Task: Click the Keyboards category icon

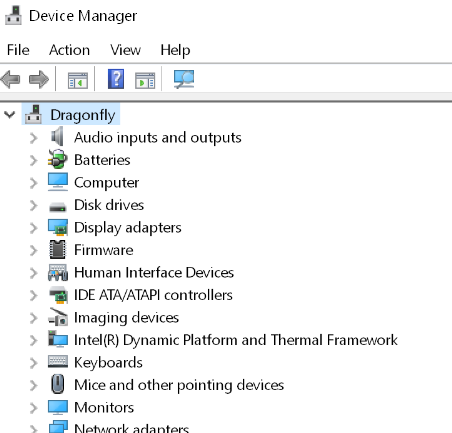Action: [x=58, y=362]
